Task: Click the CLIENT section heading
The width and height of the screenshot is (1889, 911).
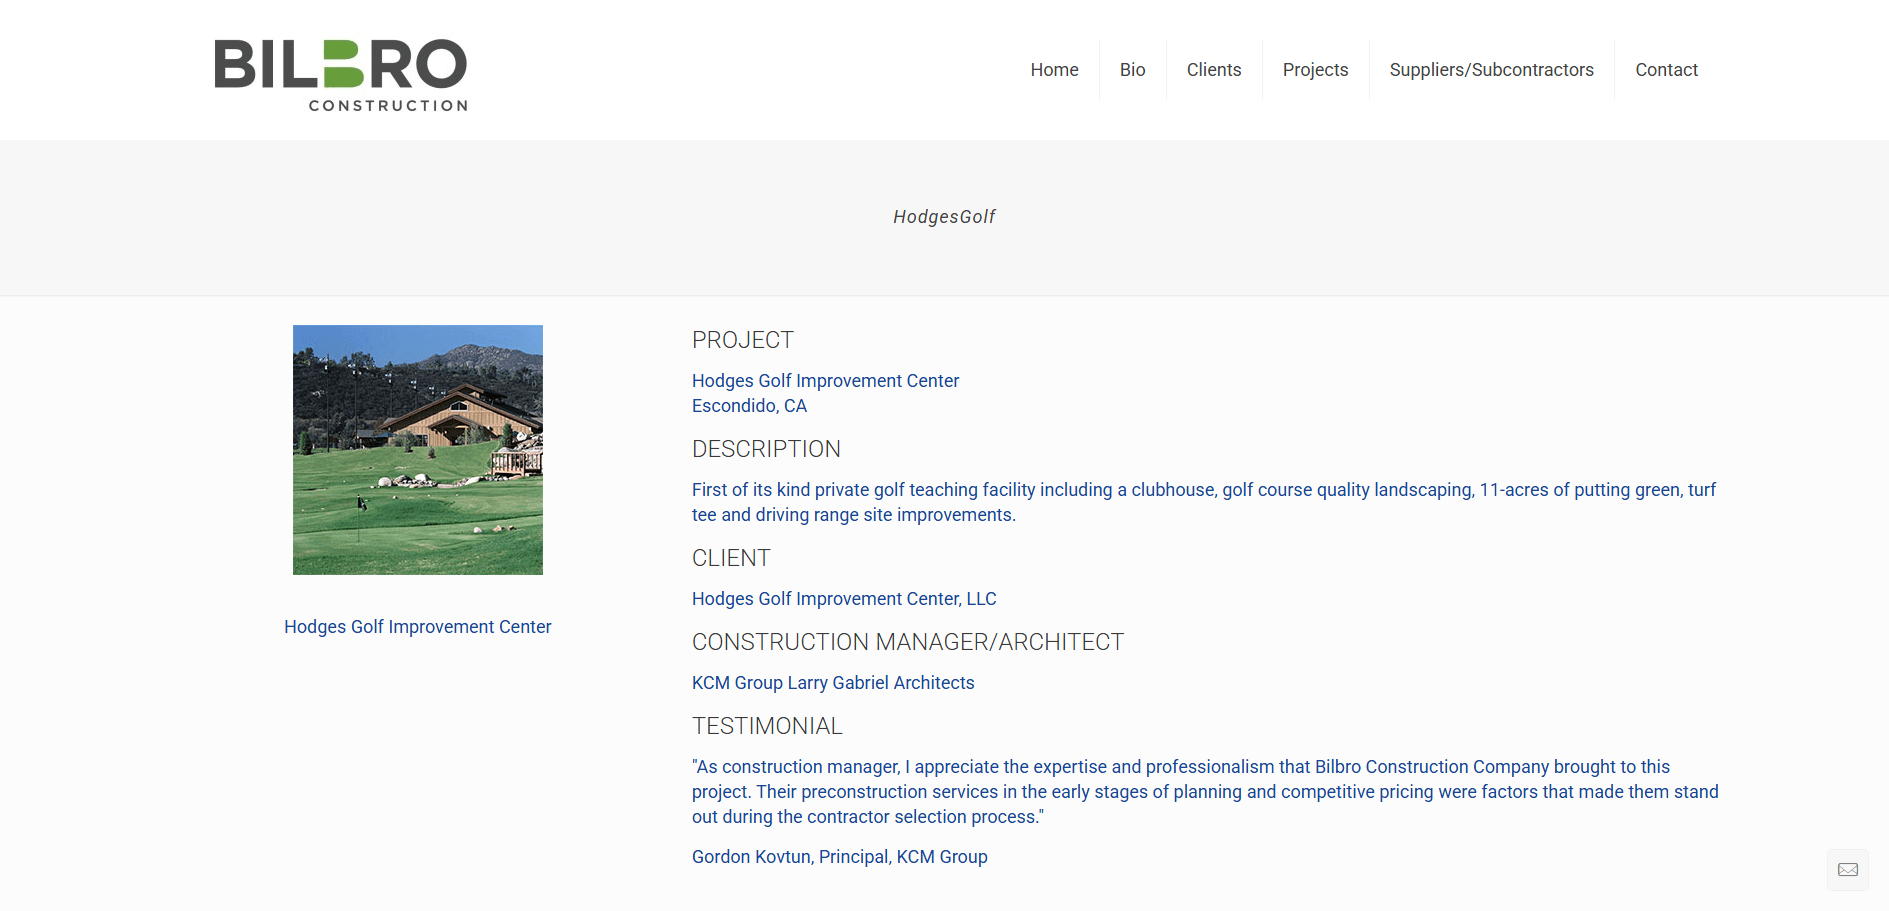Action: [x=731, y=558]
